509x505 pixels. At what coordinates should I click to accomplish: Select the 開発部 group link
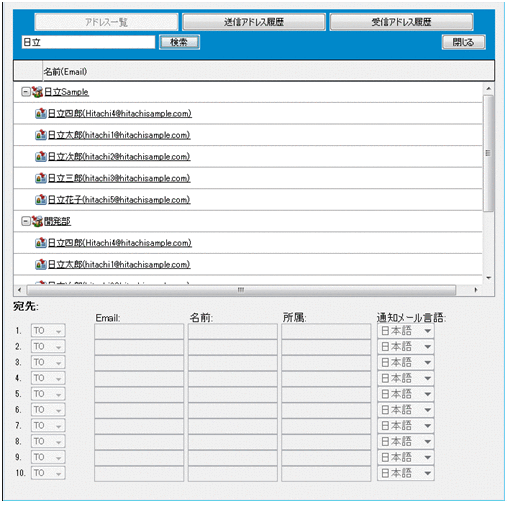click(57, 221)
